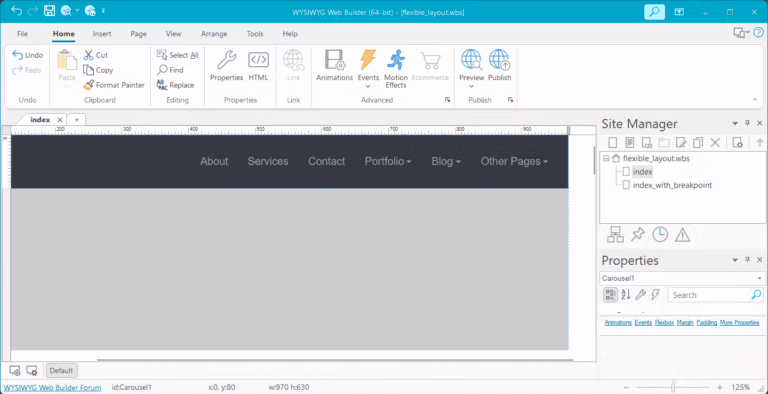
Task: Click the warning triangle icon
Action: pyautogui.click(x=682, y=235)
